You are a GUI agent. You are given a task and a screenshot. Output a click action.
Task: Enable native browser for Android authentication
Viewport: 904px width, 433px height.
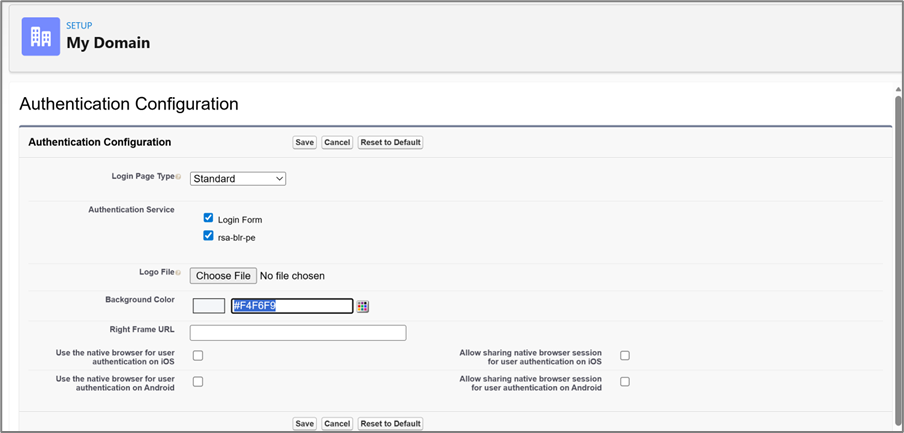pyautogui.click(x=198, y=382)
